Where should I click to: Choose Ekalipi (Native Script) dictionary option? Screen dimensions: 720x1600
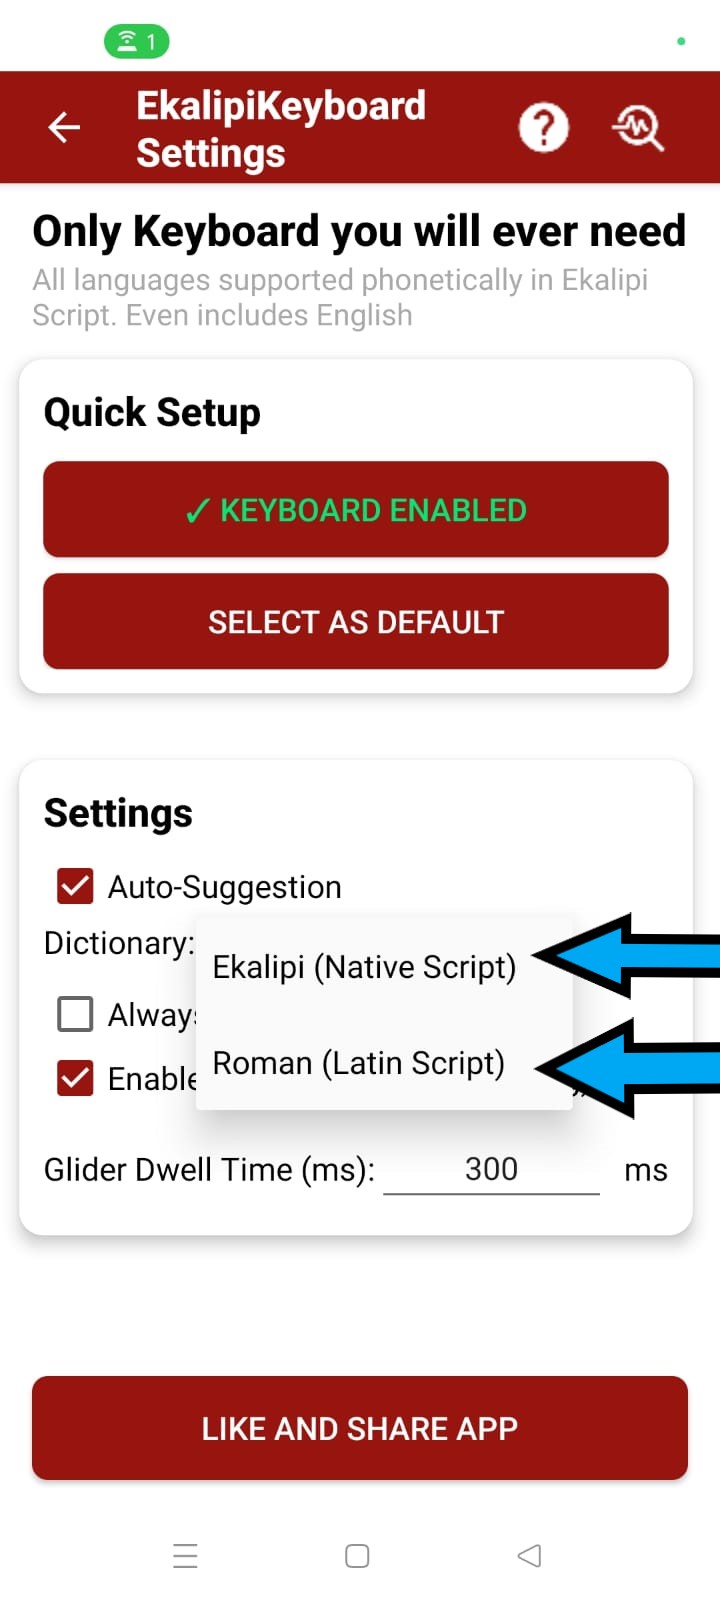[x=365, y=967]
